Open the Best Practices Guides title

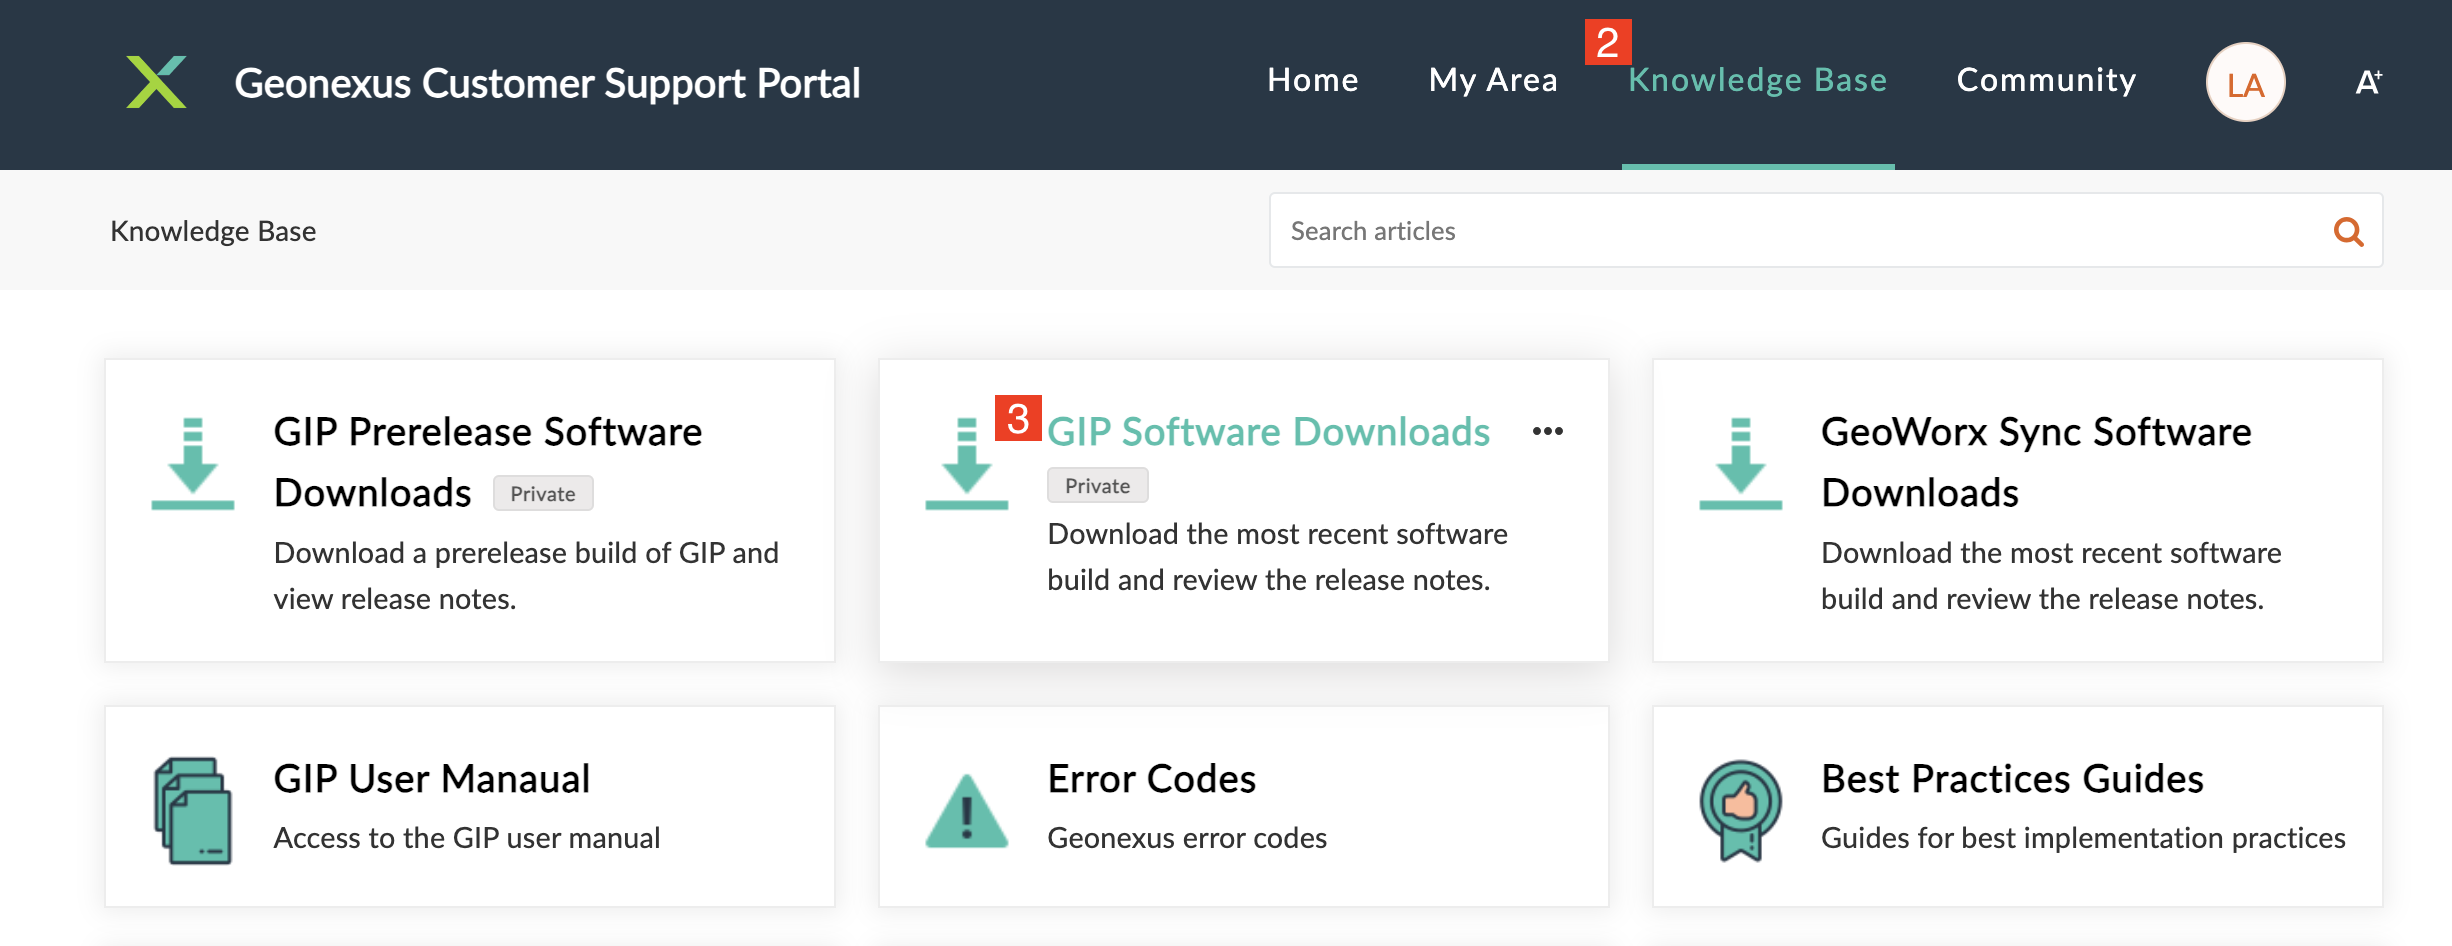point(2012,779)
